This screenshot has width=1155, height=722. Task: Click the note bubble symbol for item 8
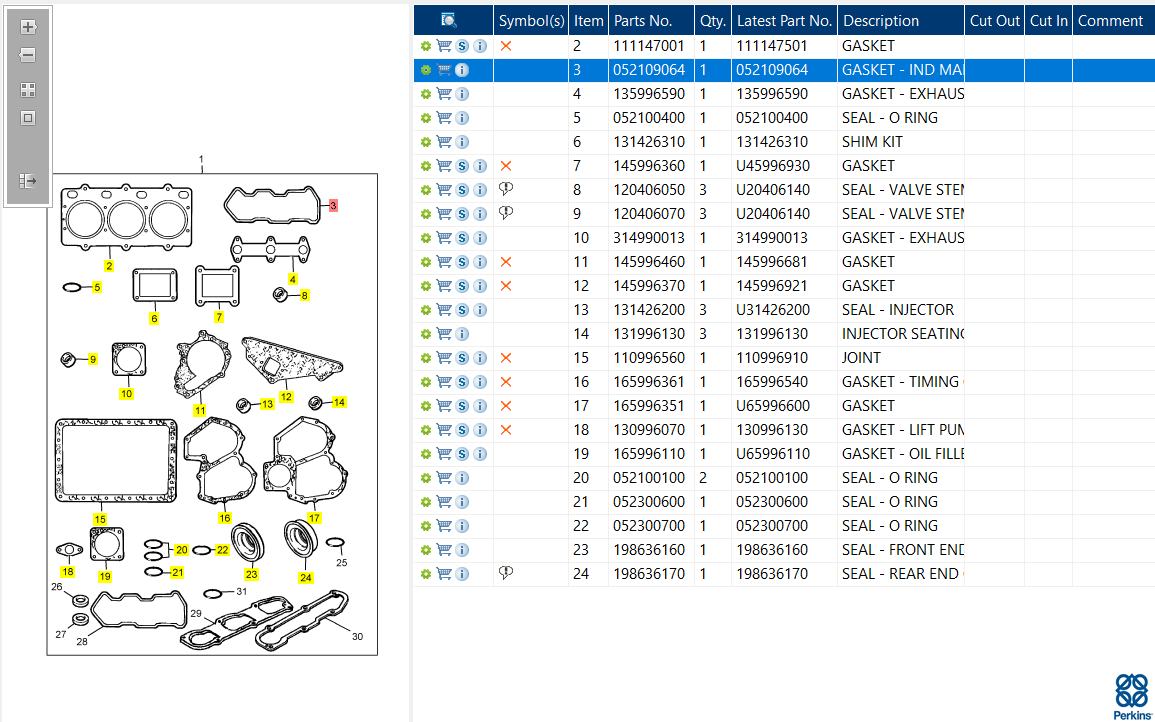[x=506, y=189]
